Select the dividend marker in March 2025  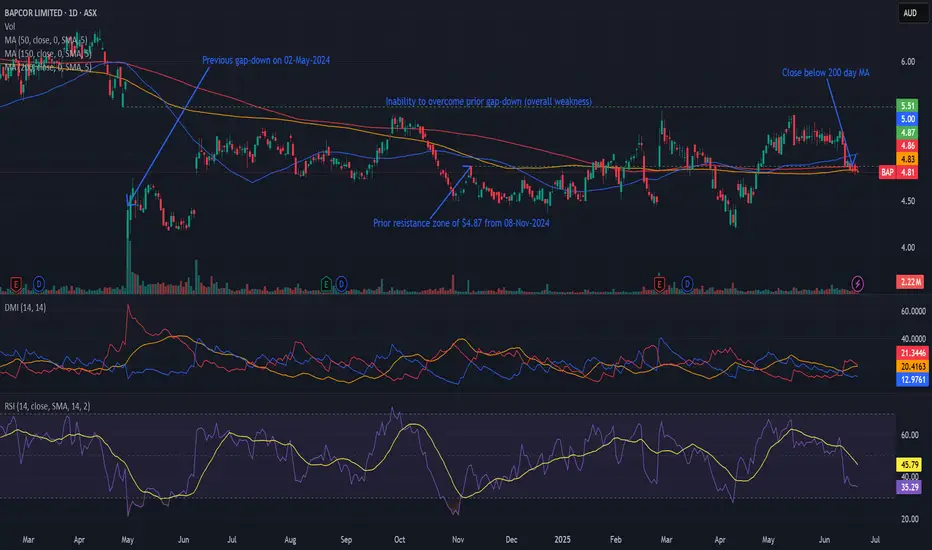point(687,284)
